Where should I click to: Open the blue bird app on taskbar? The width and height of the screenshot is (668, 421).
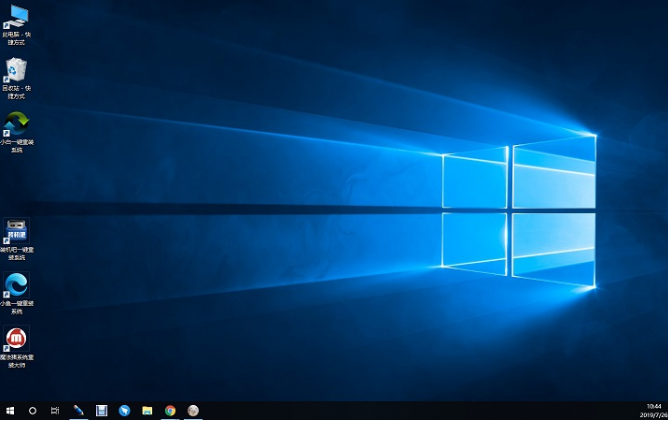(124, 411)
